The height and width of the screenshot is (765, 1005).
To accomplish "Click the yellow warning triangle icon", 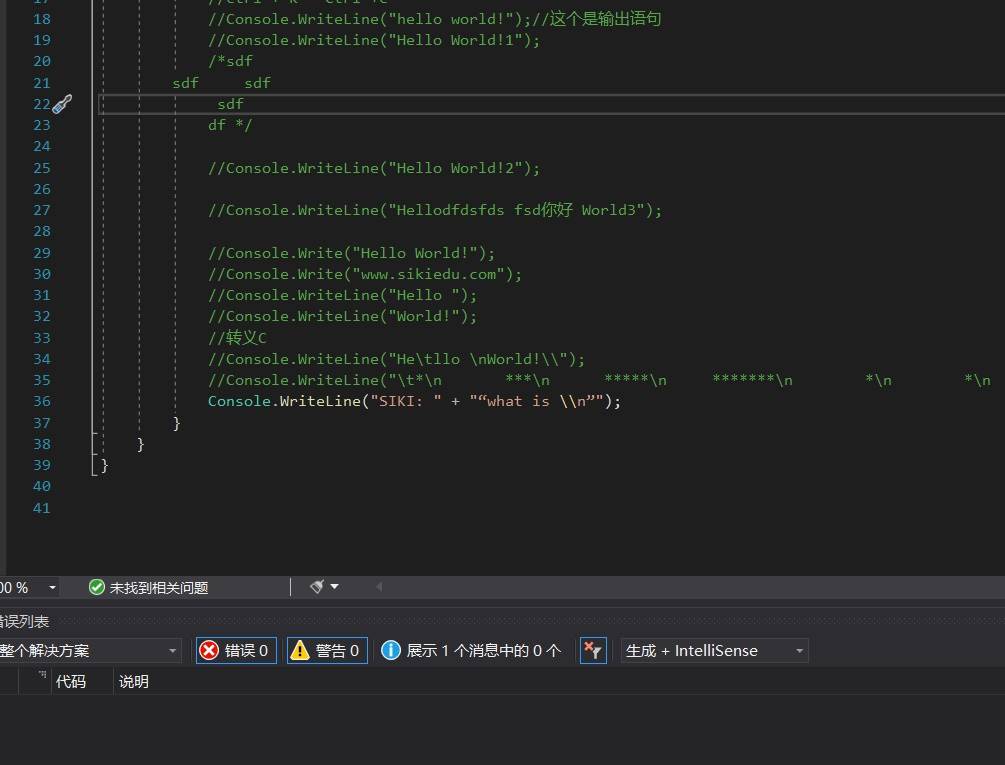I will 299,651.
